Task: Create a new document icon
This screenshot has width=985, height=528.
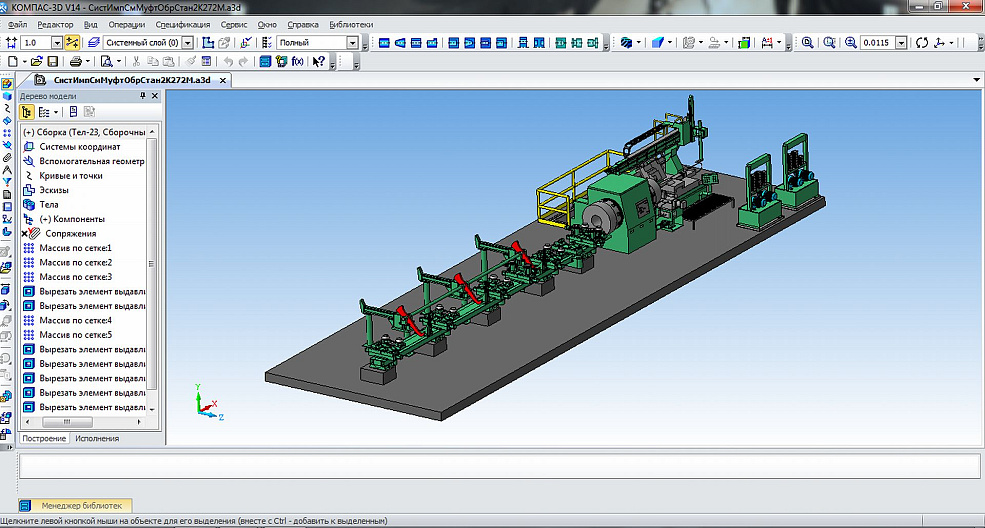Action: (x=11, y=62)
